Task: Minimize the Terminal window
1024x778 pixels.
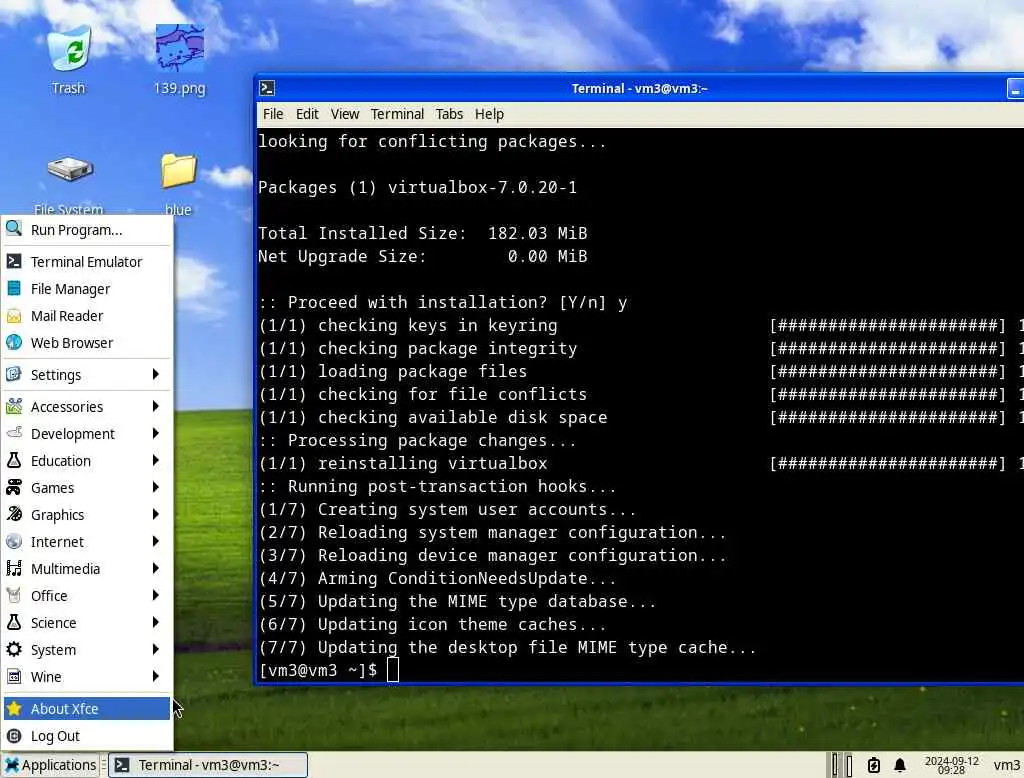Action: (x=1015, y=88)
